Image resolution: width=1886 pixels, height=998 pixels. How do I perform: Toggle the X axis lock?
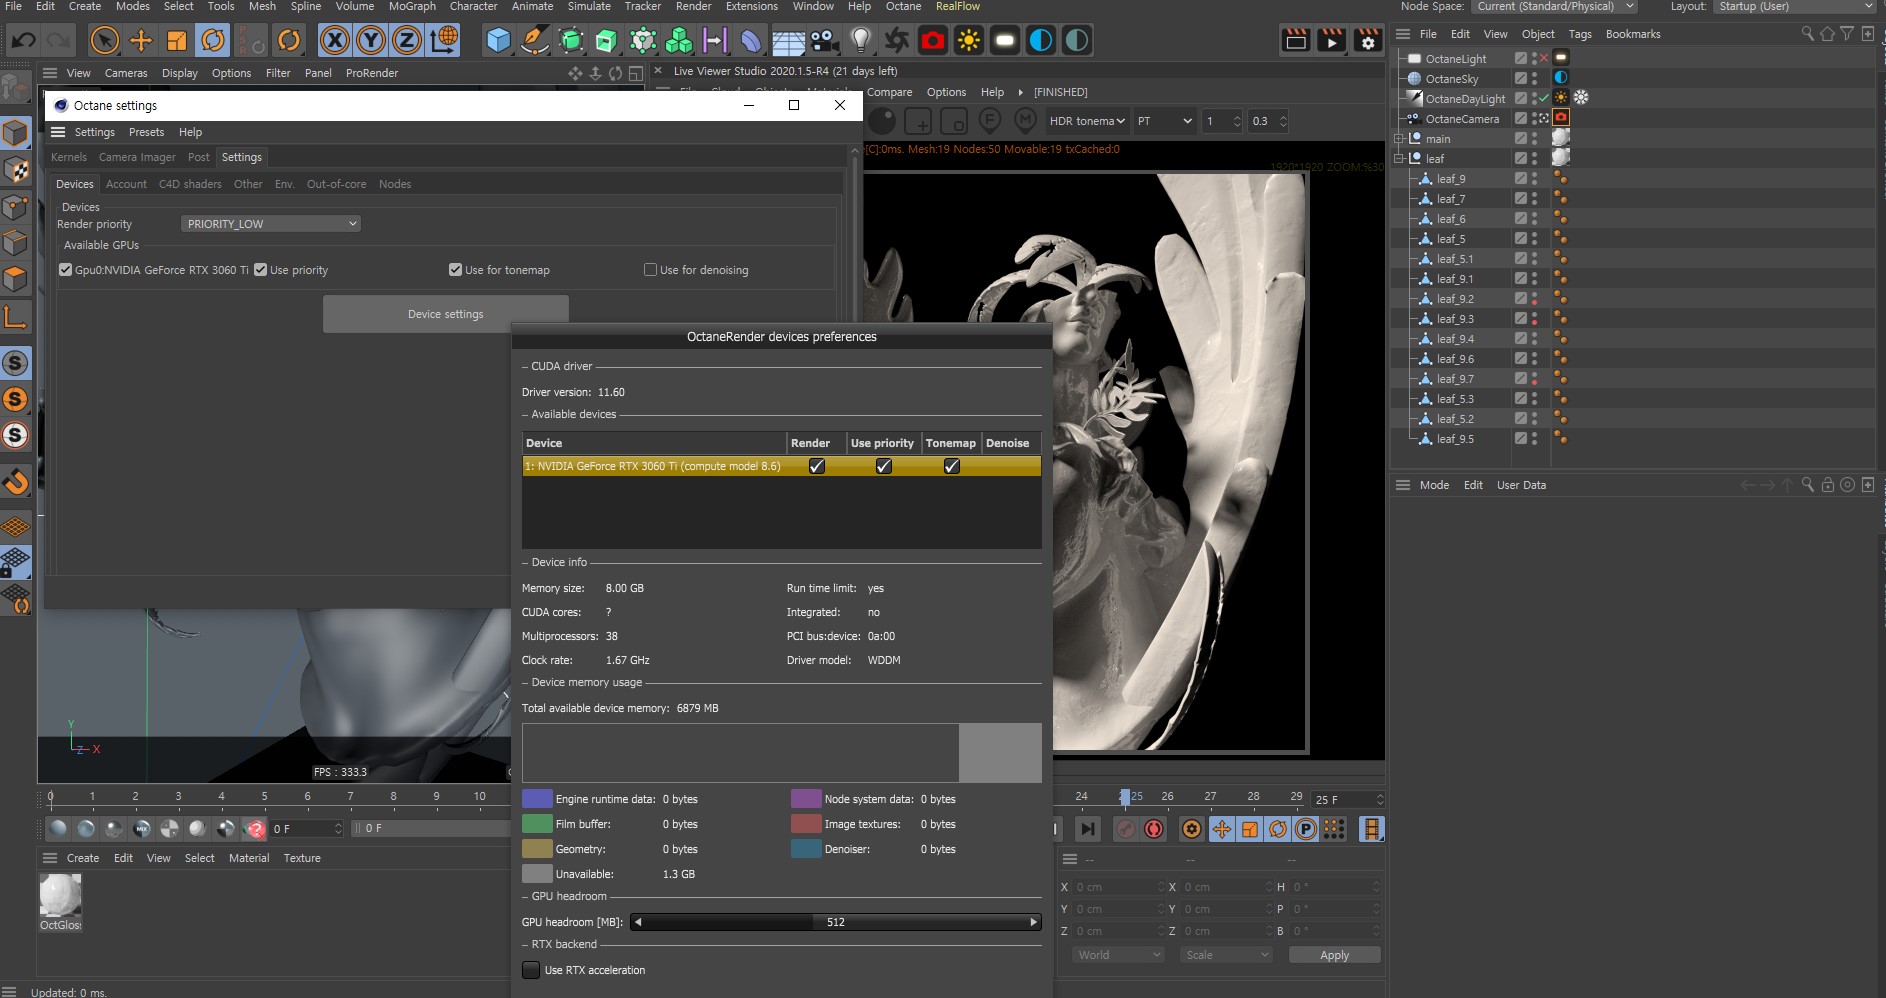(x=335, y=40)
